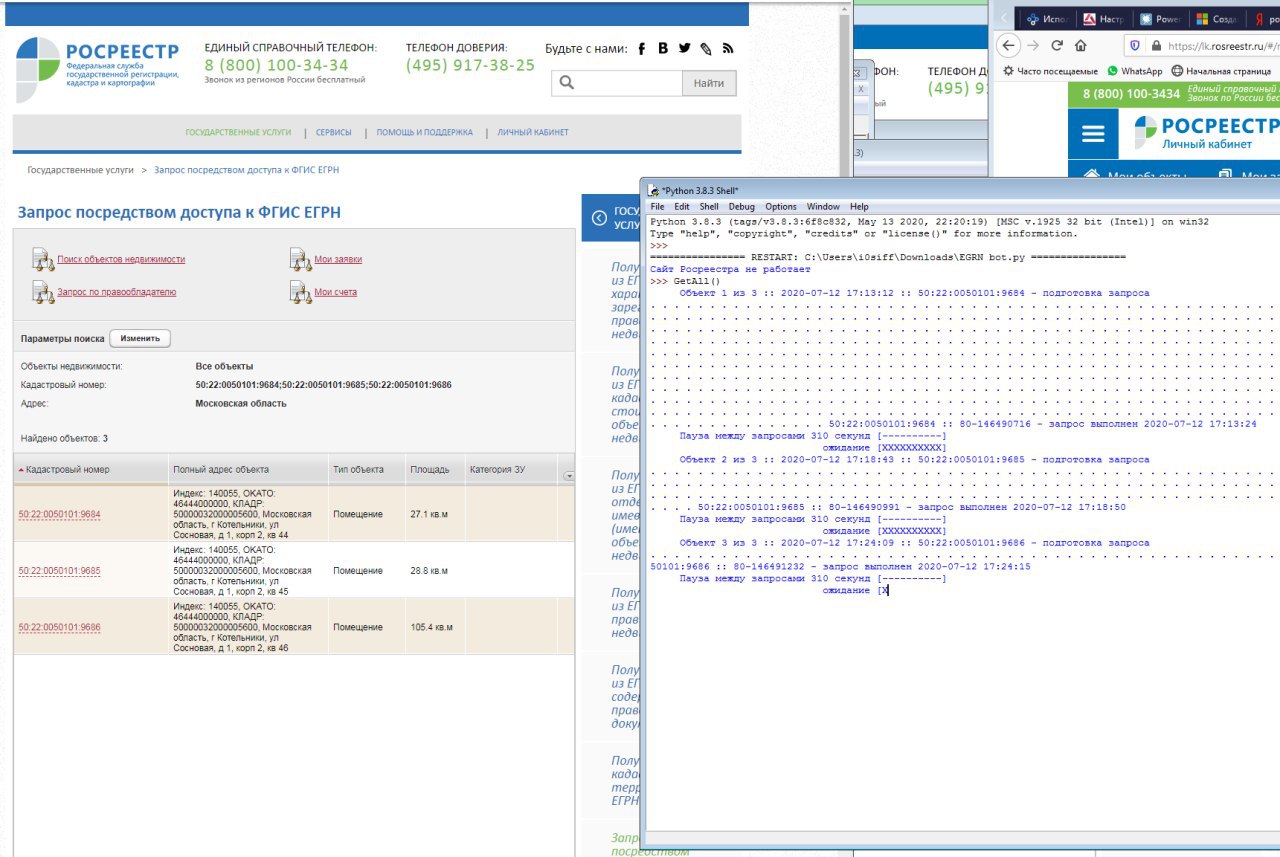Click the tracking protection shield in Firefox
This screenshot has height=857, width=1280.
pyautogui.click(x=1133, y=45)
